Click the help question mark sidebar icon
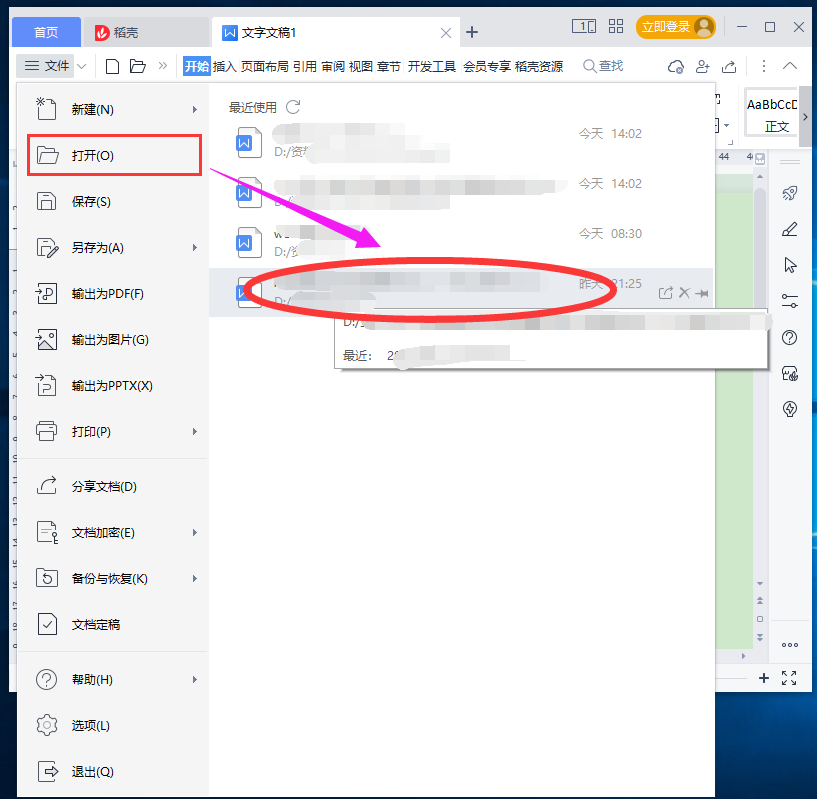The width and height of the screenshot is (817, 799). pos(790,337)
